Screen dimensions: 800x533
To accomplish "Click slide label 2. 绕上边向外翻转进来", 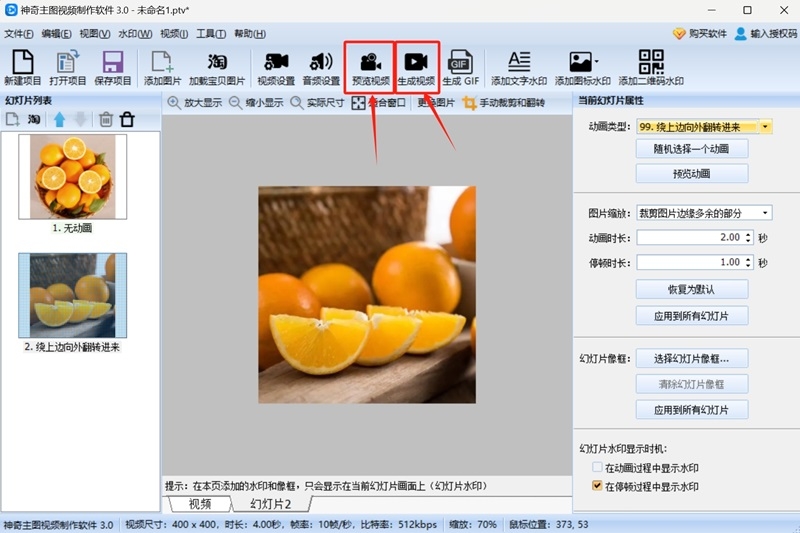I will pyautogui.click(x=72, y=347).
